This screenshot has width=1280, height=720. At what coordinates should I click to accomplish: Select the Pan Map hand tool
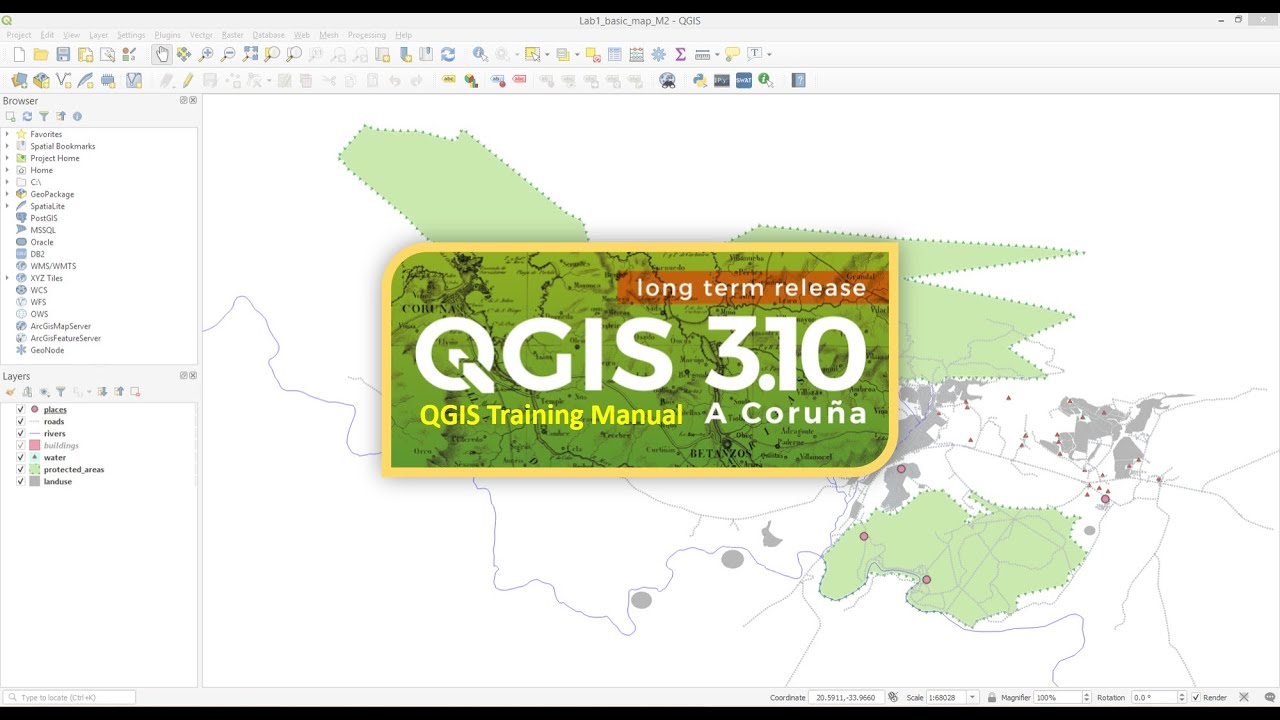tap(162, 54)
